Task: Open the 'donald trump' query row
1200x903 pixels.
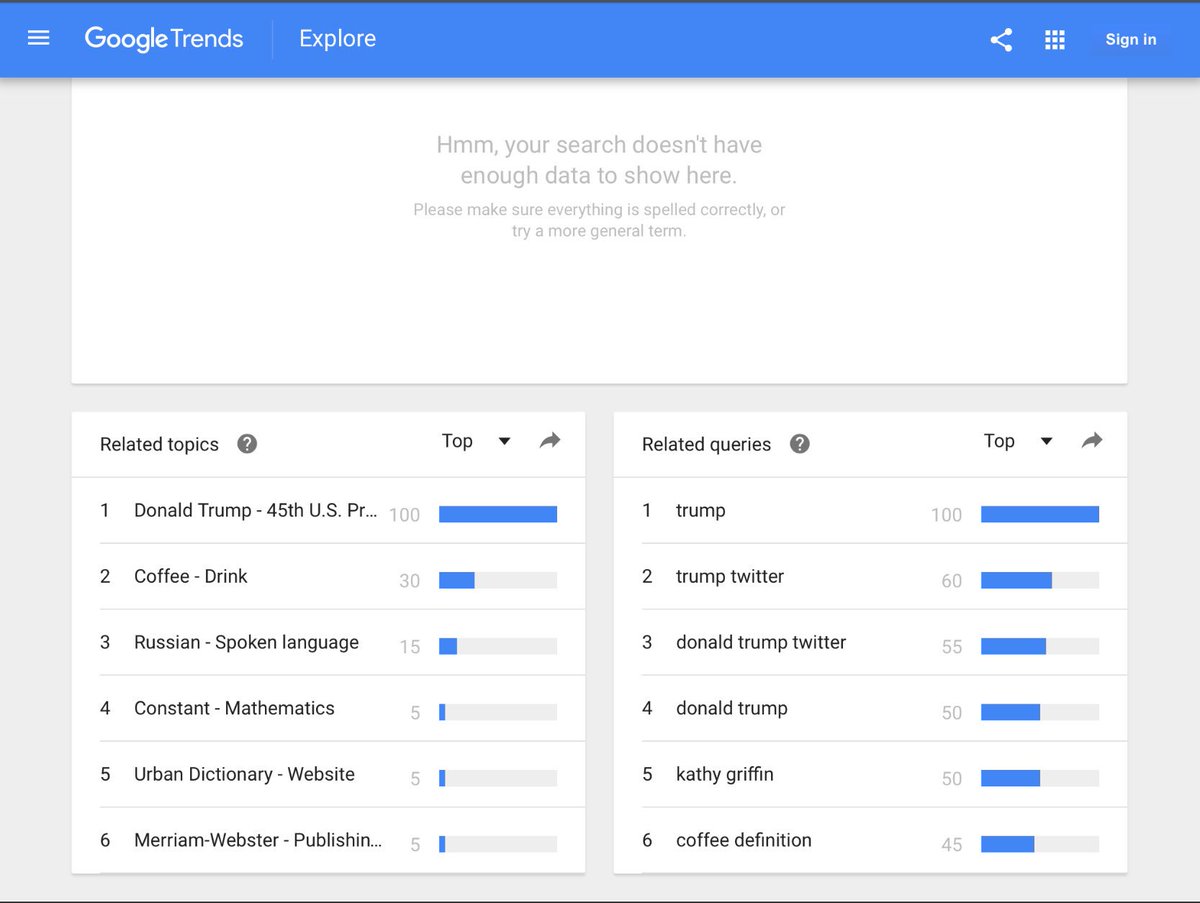Action: pos(870,709)
